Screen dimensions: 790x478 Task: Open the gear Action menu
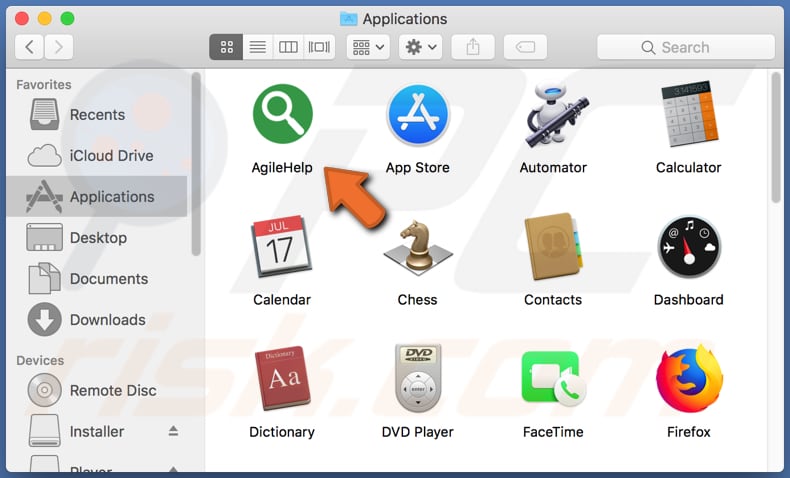[x=421, y=47]
